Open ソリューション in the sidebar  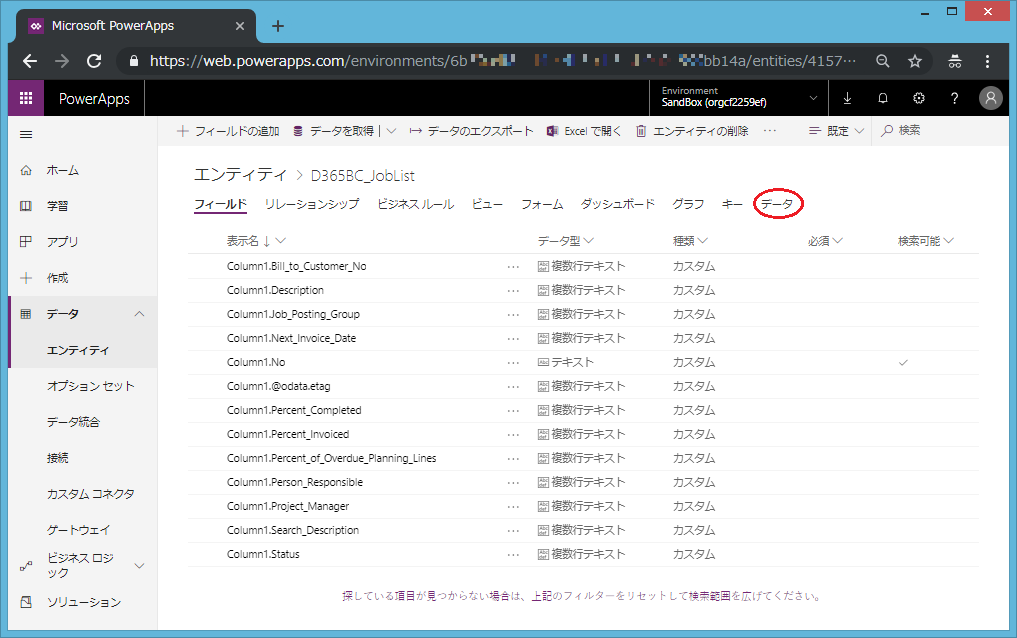83,602
